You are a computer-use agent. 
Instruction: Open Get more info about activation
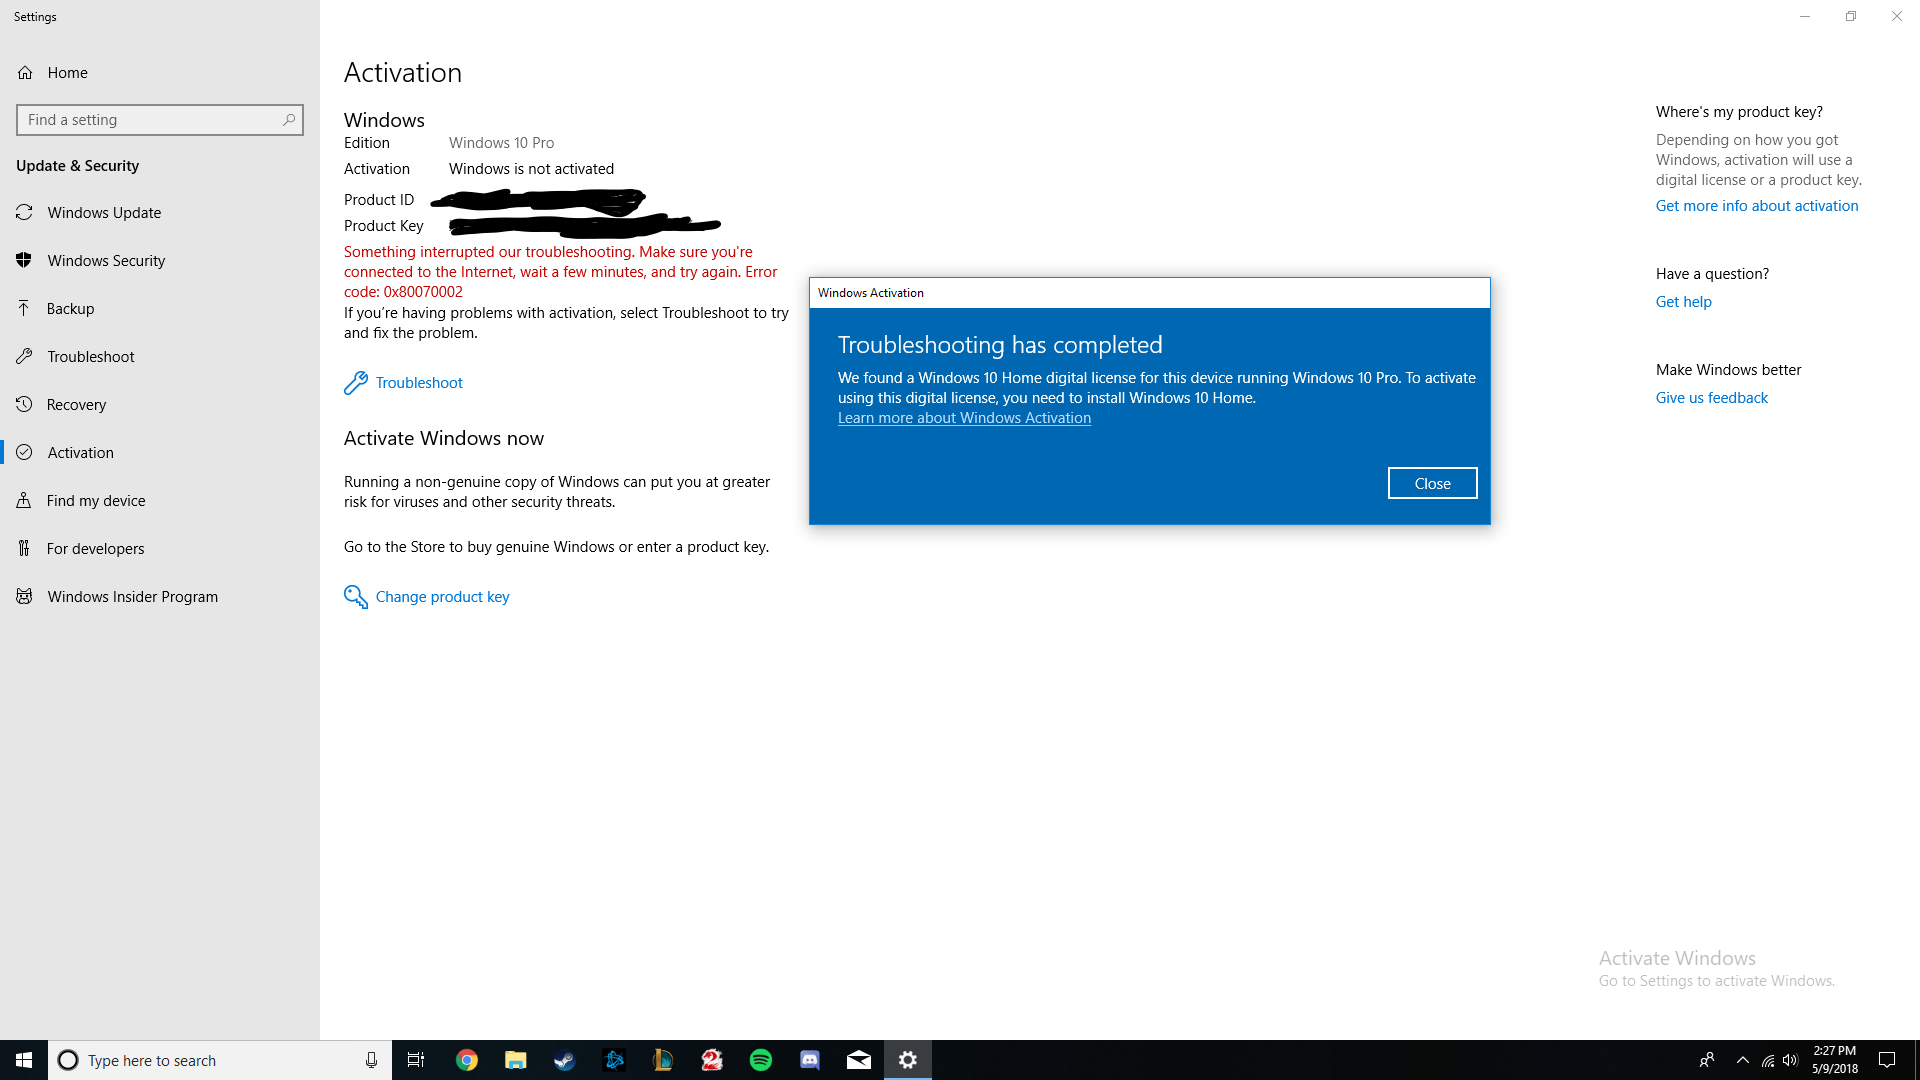(x=1756, y=206)
